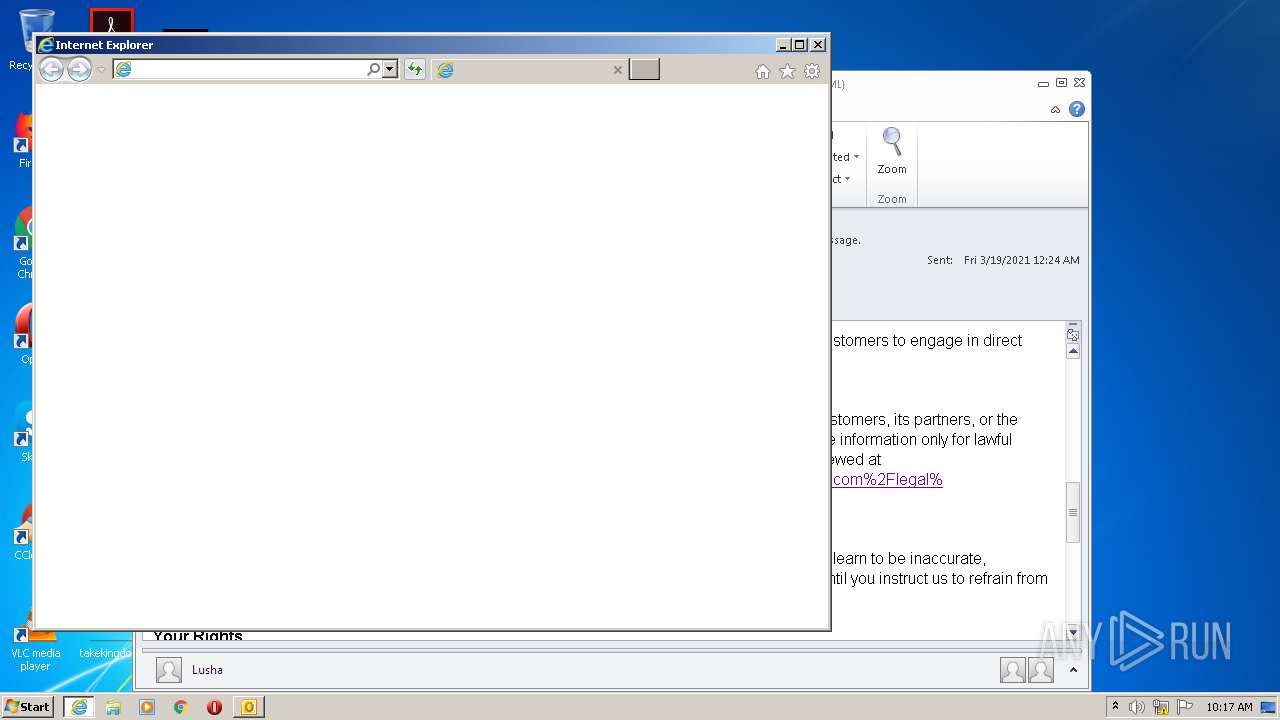Close the current Internet Explorer tab
The width and height of the screenshot is (1280, 720).
click(617, 70)
